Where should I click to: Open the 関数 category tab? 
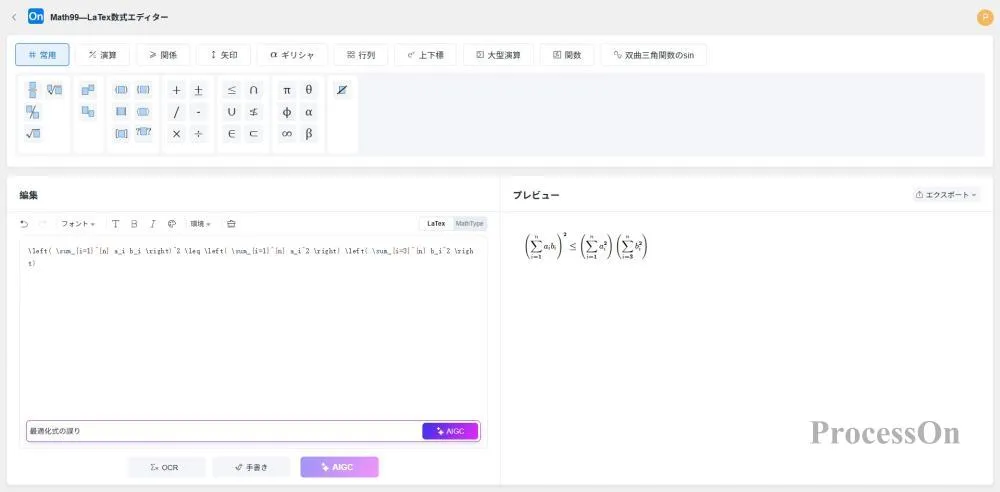click(x=567, y=55)
